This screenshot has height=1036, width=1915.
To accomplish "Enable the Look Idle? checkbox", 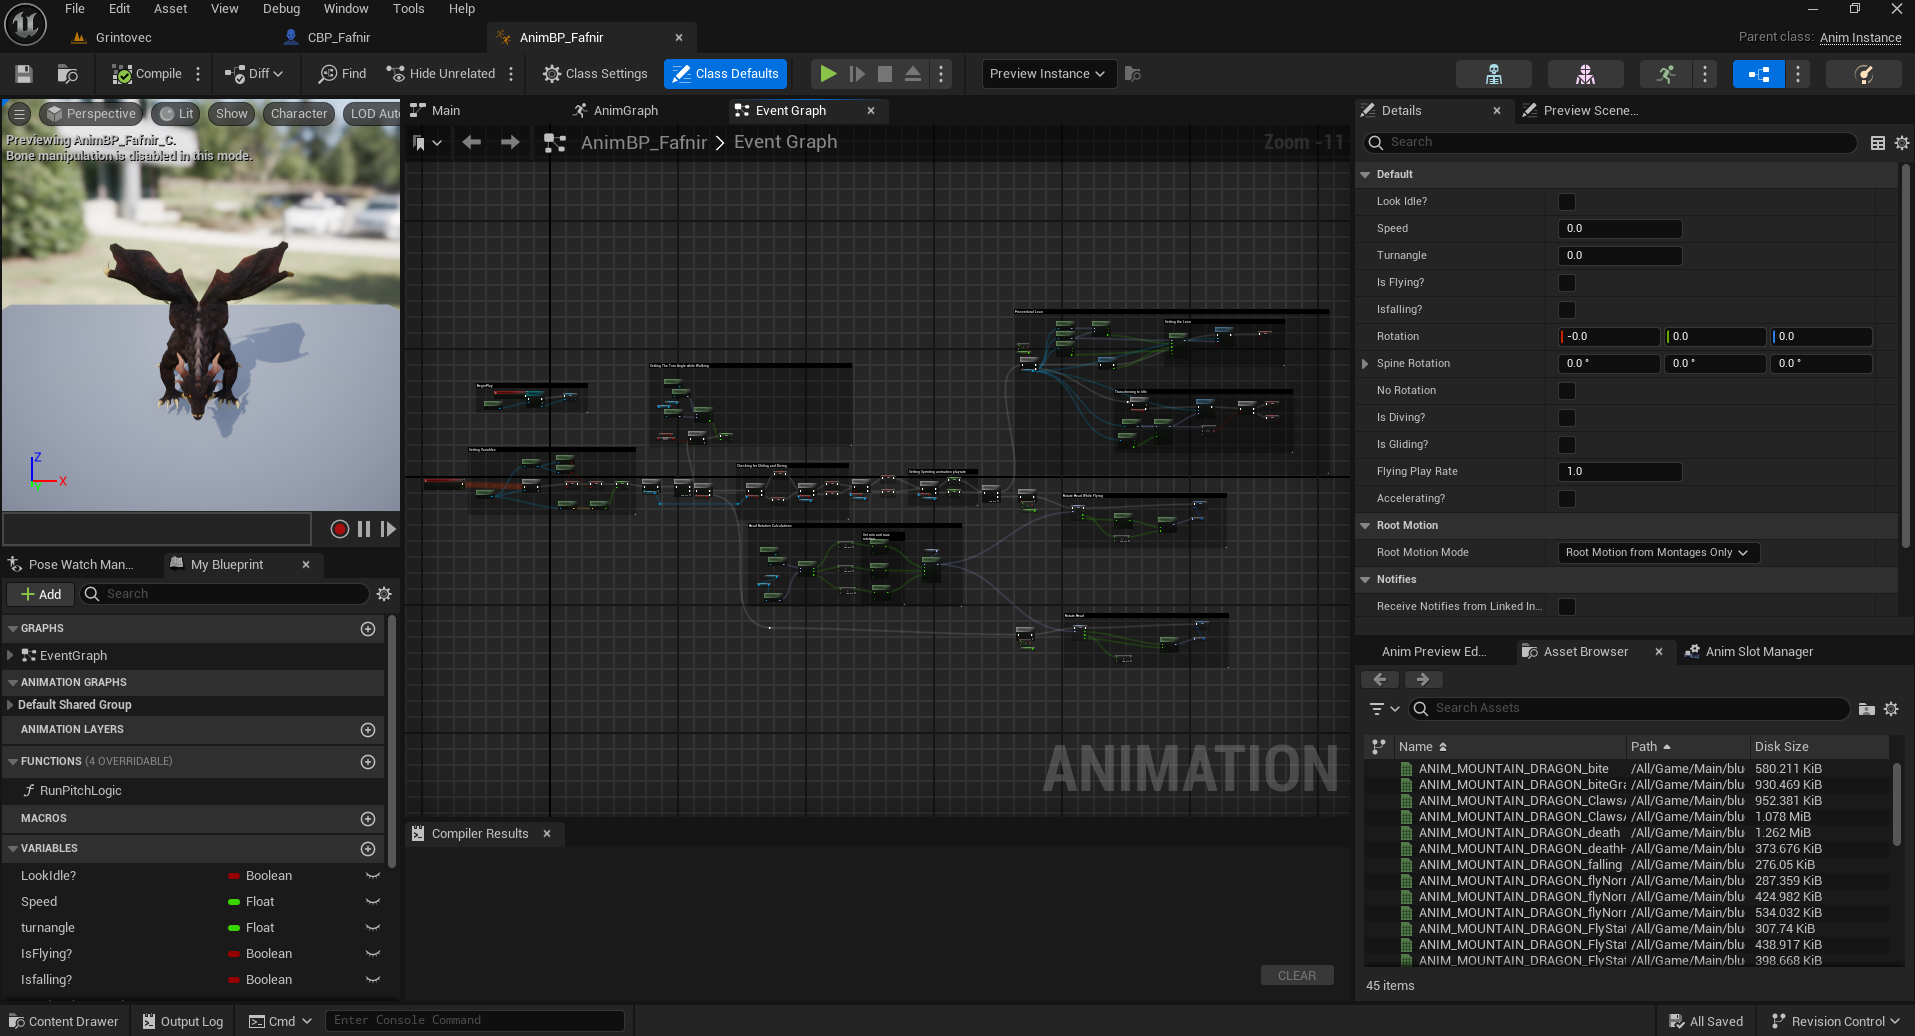I will pos(1567,202).
